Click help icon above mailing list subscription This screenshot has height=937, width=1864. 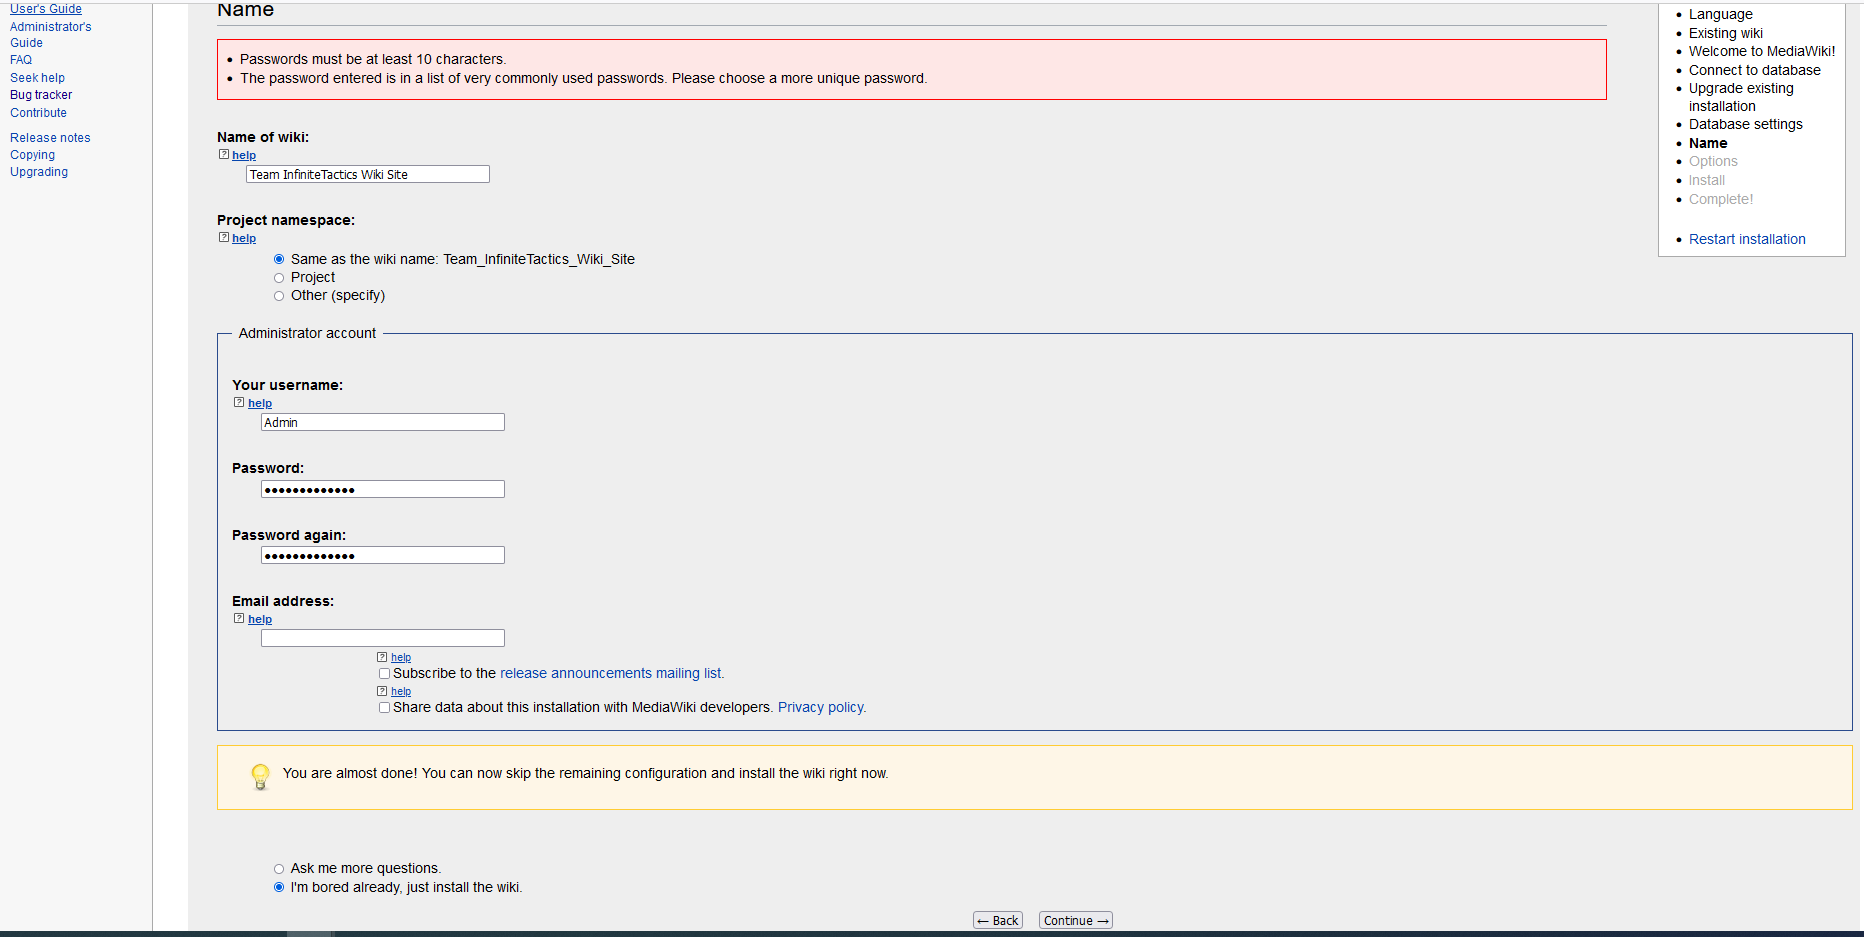382,657
